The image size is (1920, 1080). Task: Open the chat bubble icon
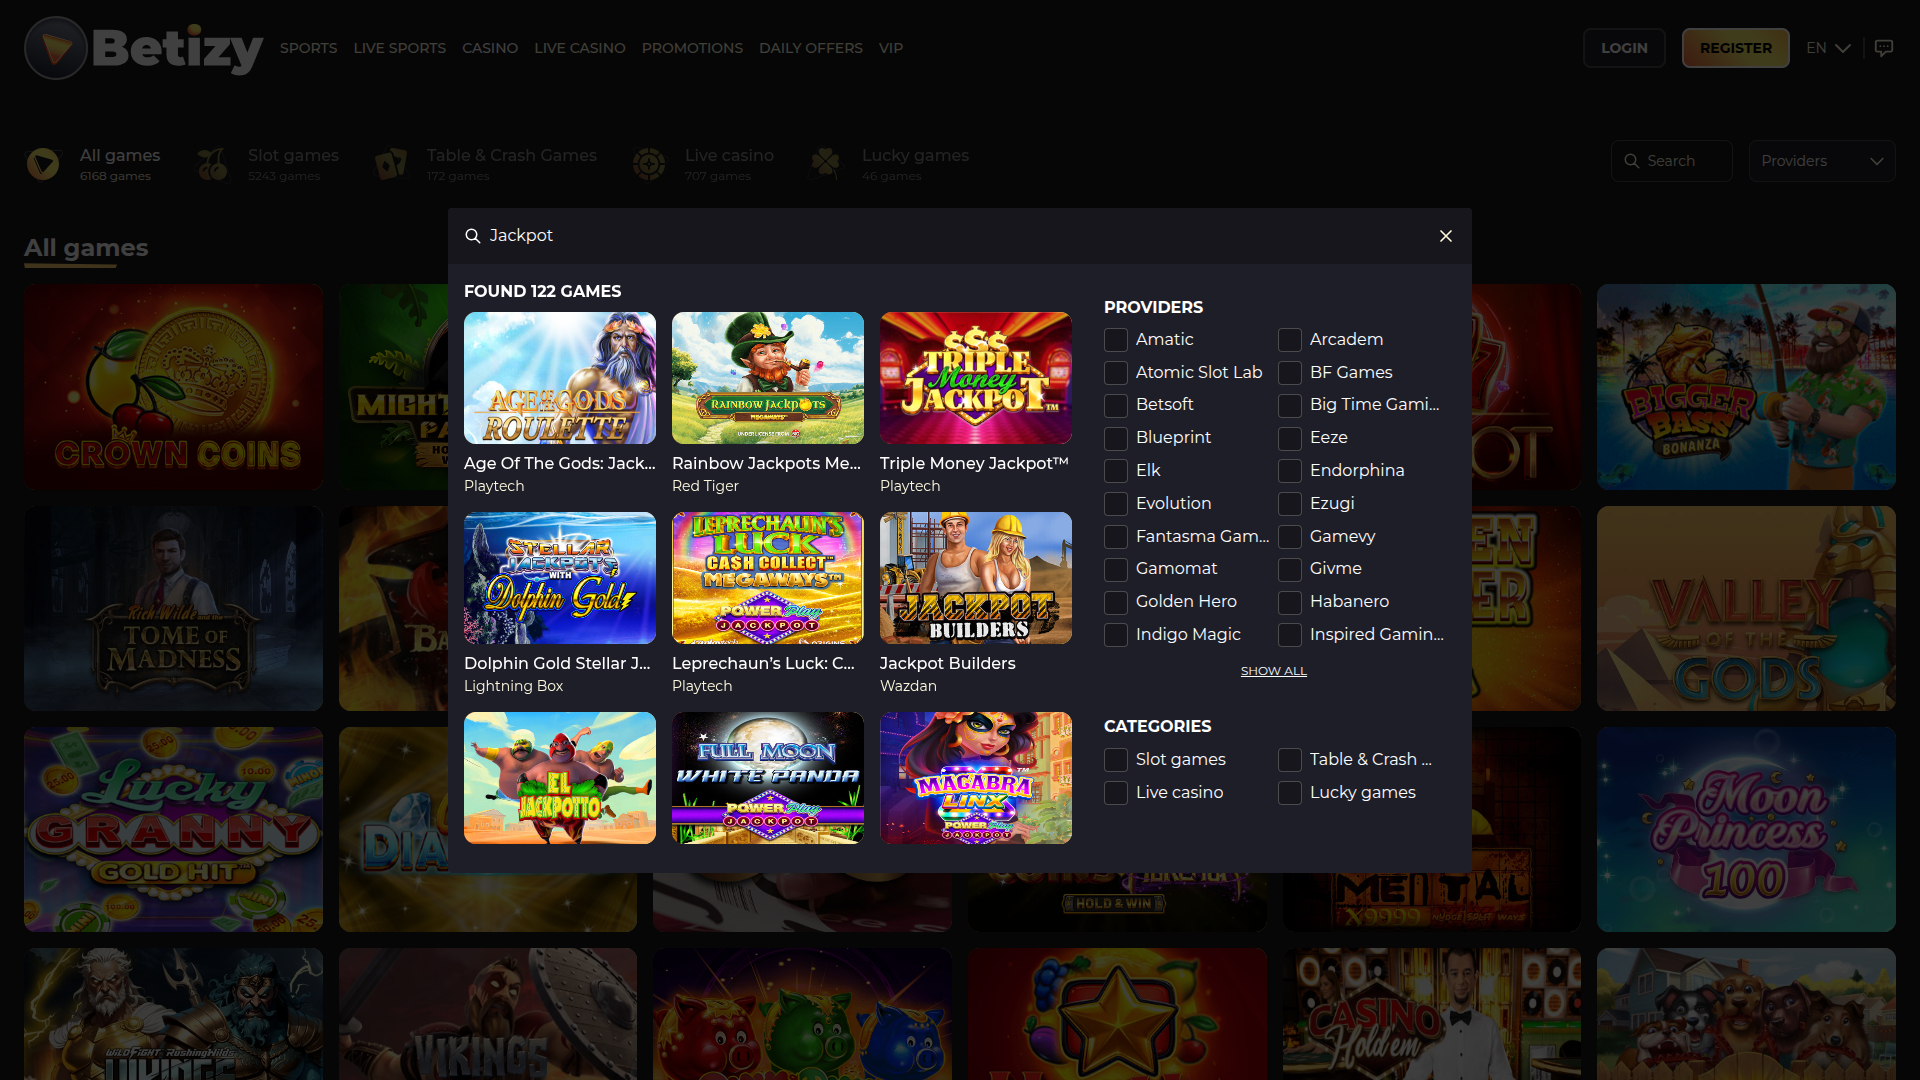(1885, 47)
